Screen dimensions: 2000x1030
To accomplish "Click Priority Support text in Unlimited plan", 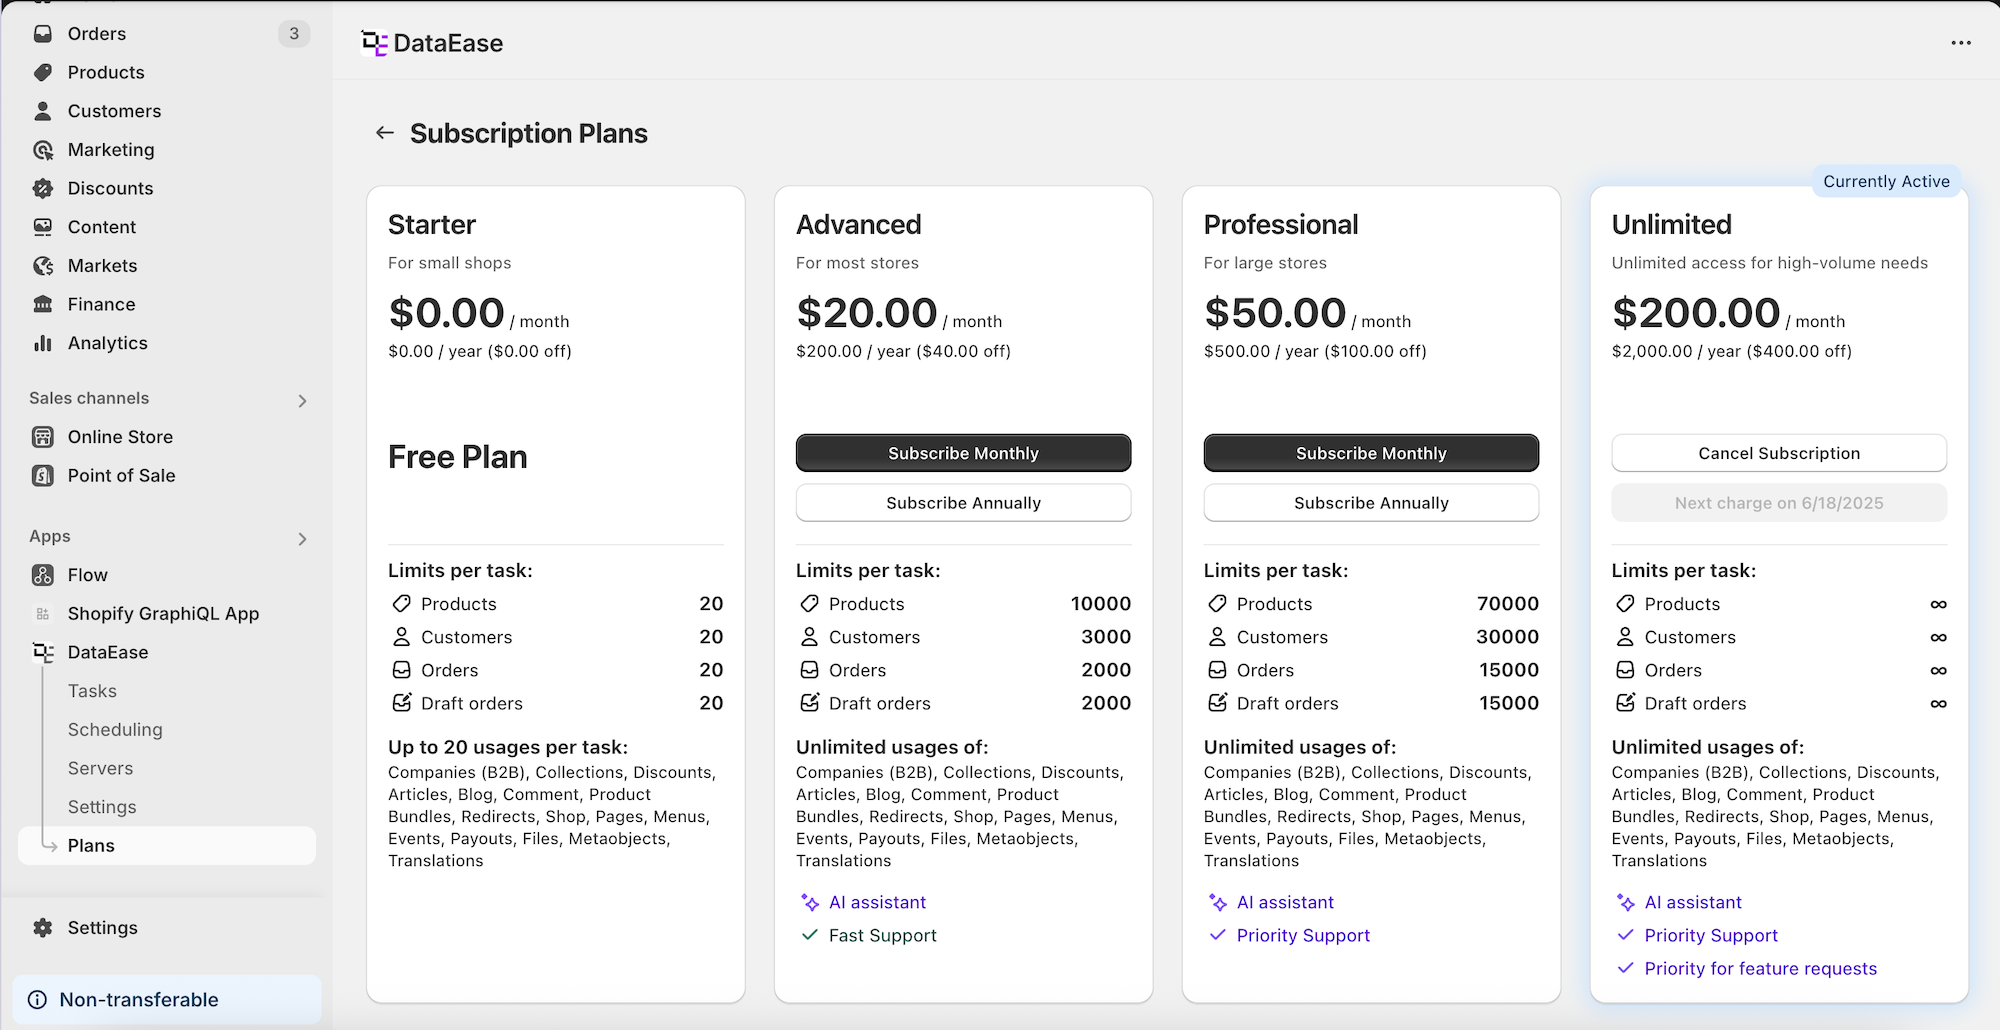I will [1711, 936].
